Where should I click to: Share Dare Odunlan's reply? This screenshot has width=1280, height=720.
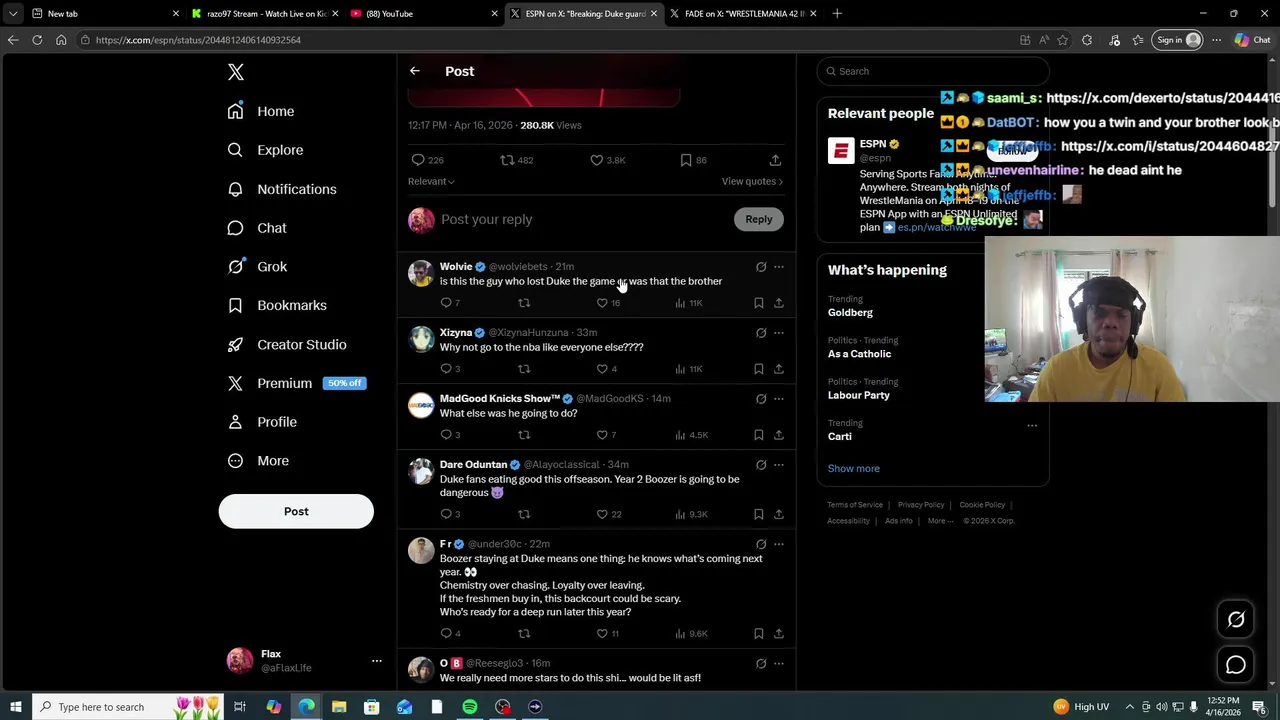click(779, 514)
